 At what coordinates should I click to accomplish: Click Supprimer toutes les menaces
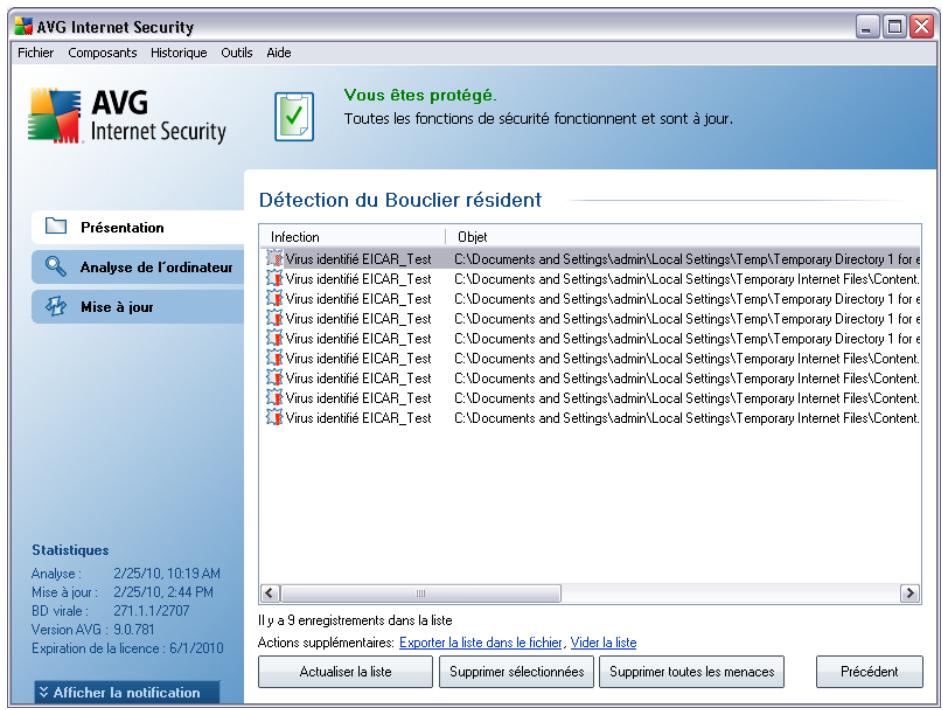tap(692, 672)
